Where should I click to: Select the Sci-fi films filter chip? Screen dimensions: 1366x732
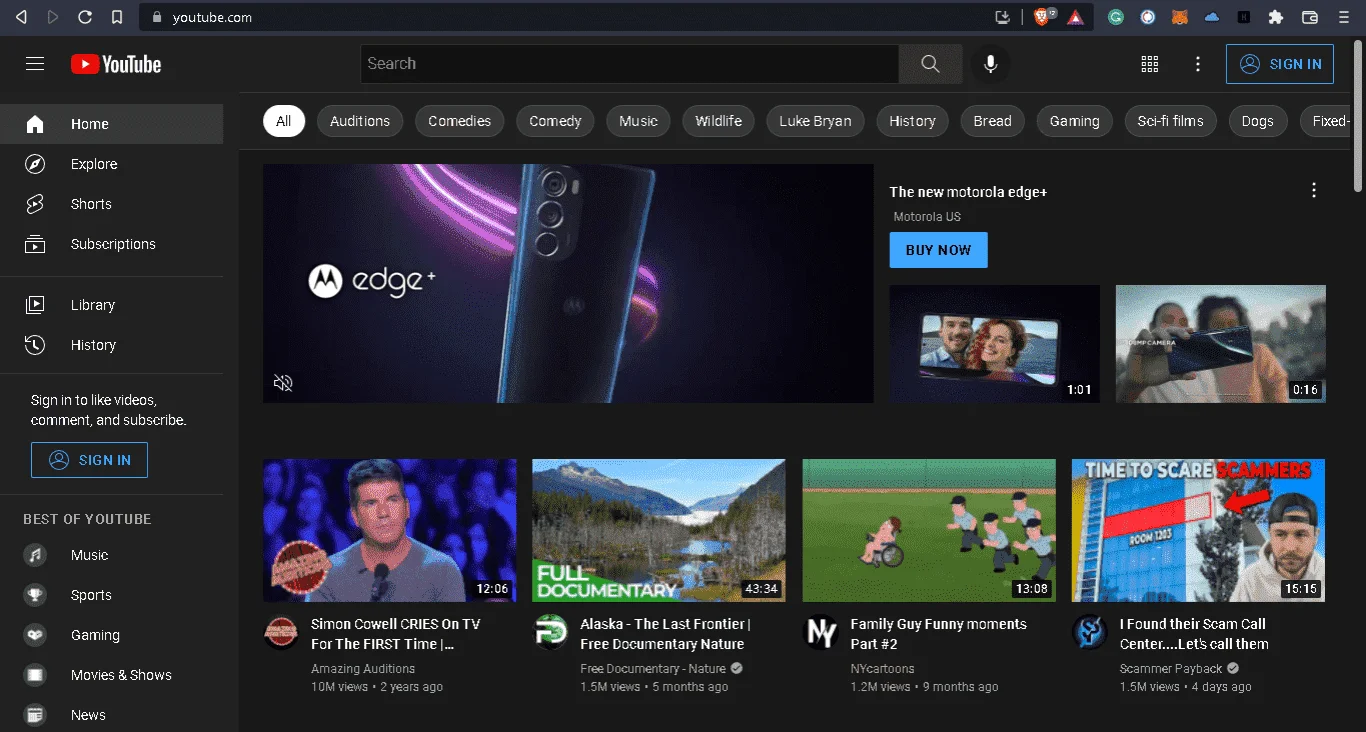pos(1171,121)
